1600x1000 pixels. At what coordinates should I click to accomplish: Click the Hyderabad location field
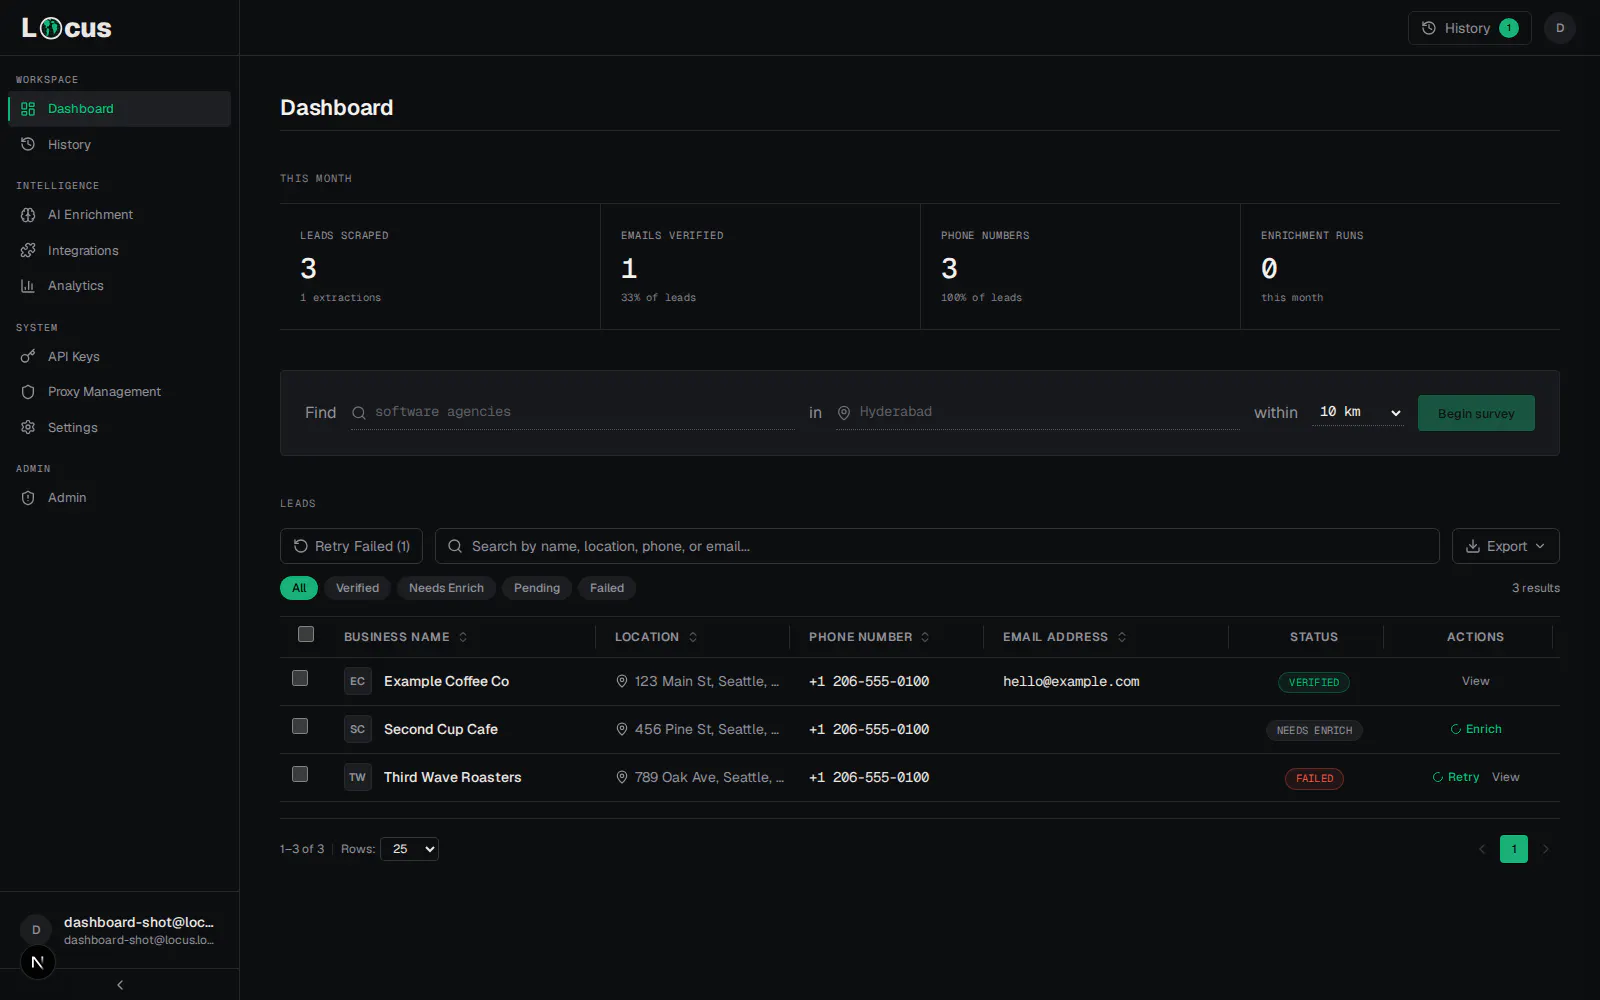coord(1037,412)
